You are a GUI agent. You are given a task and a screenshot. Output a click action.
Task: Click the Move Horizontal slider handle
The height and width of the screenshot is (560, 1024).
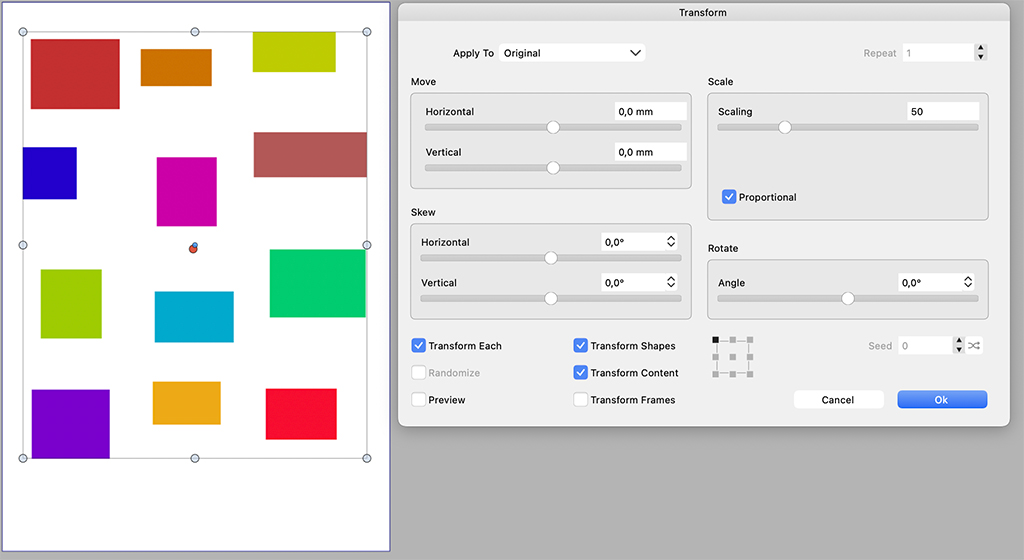click(553, 127)
